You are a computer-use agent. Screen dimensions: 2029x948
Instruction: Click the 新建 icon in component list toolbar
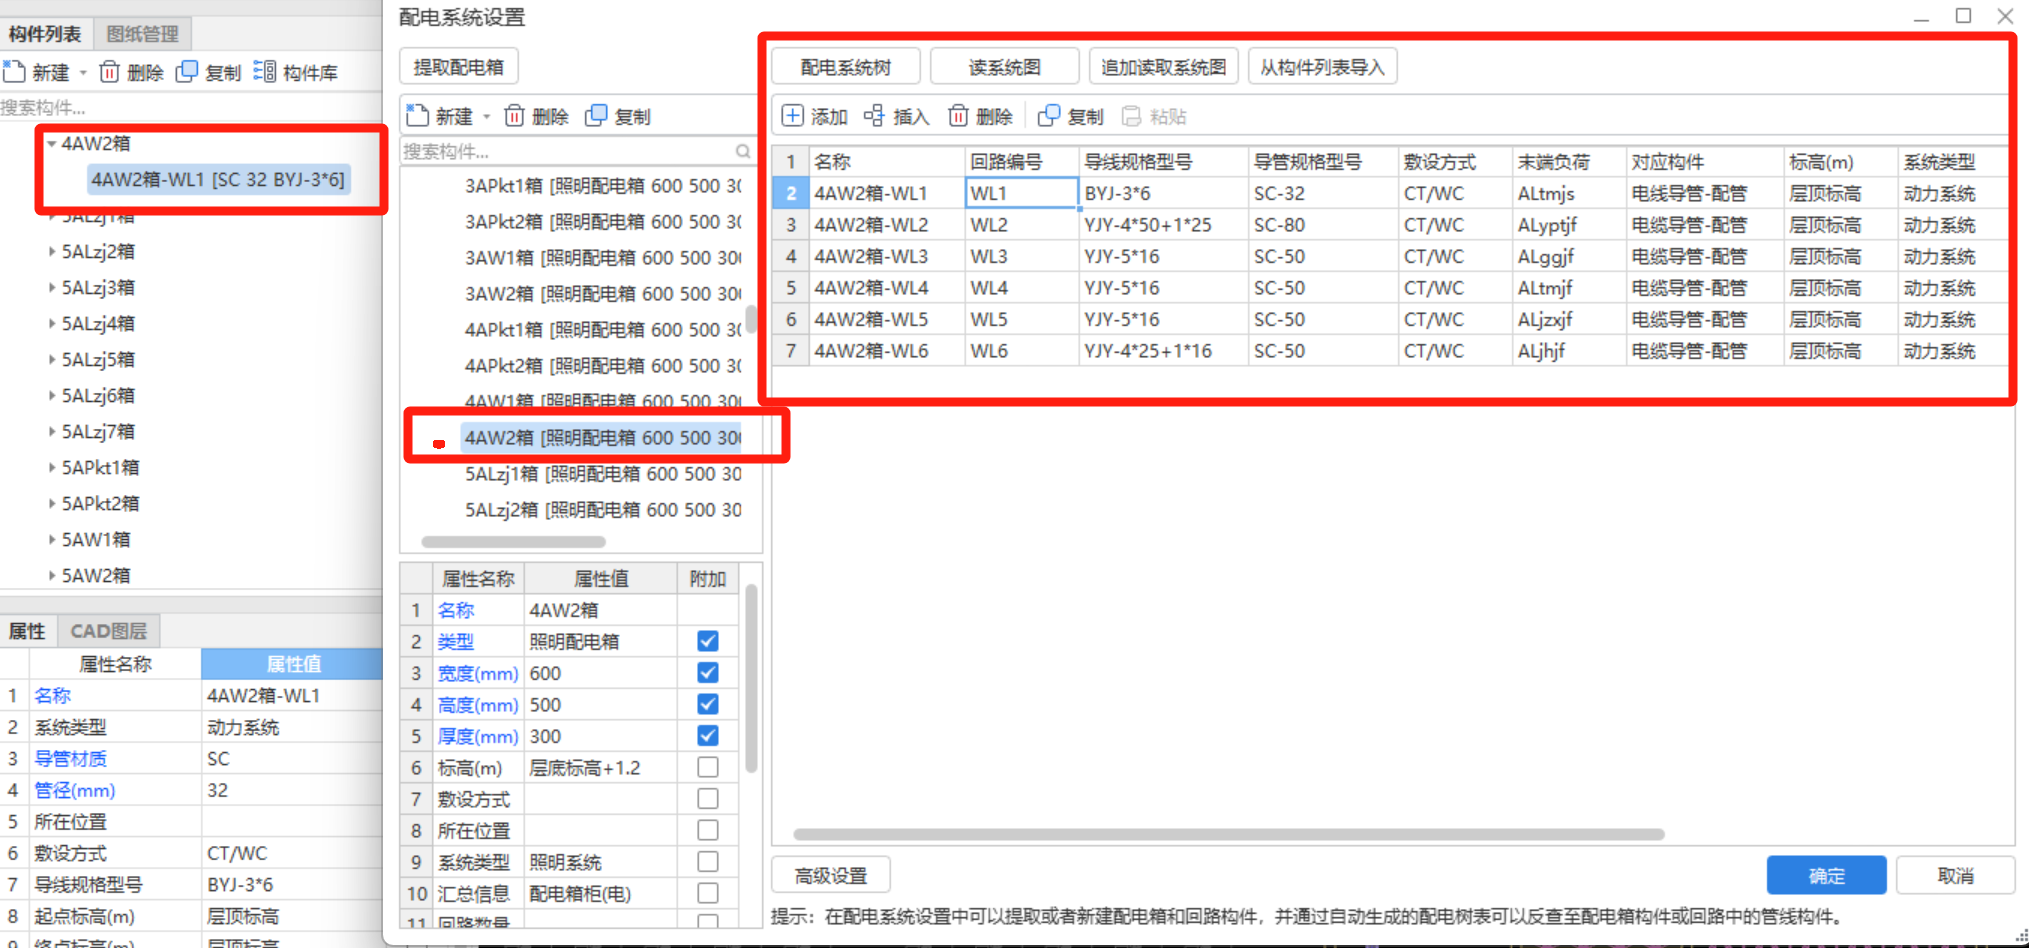point(14,72)
